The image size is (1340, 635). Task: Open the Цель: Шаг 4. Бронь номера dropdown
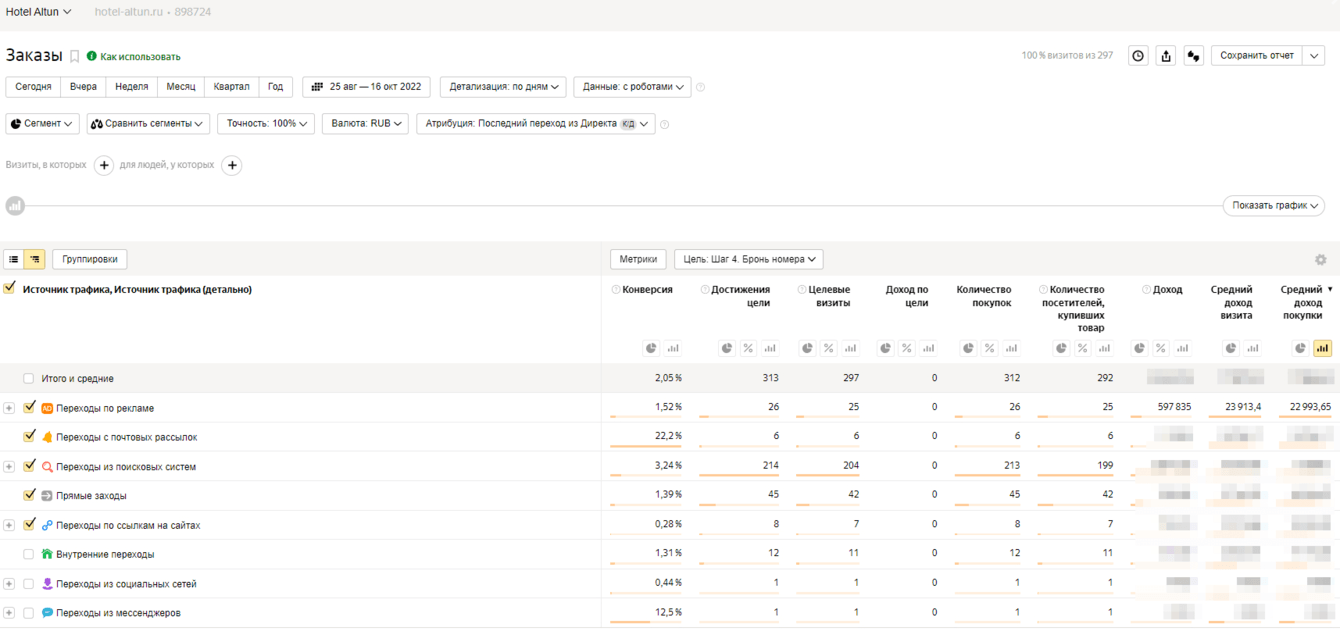click(x=748, y=259)
